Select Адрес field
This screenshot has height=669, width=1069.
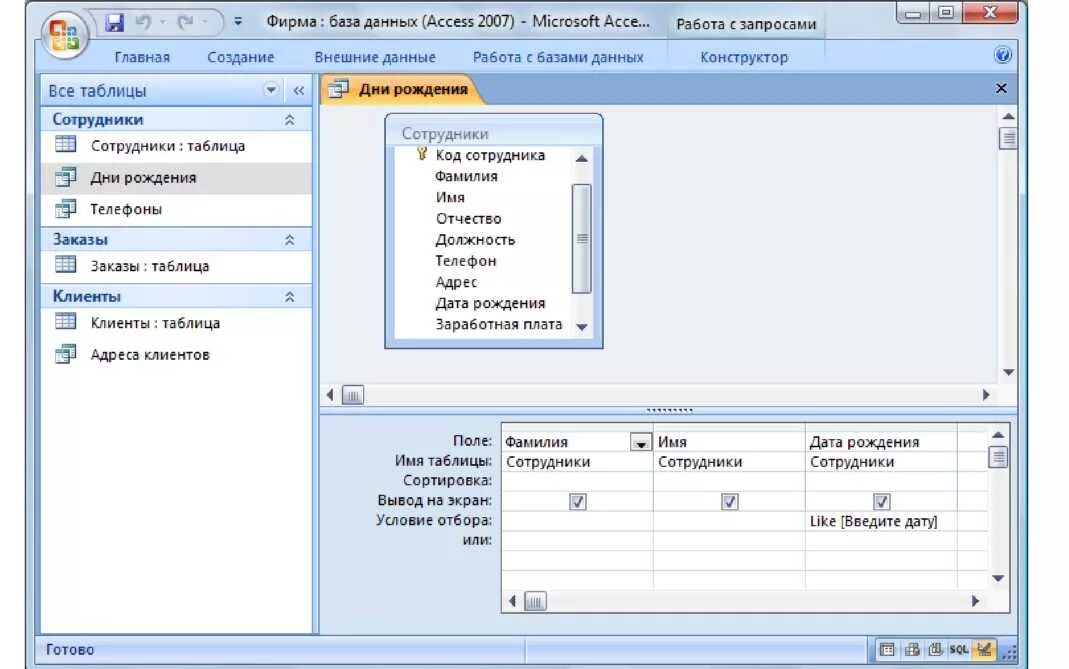point(456,282)
